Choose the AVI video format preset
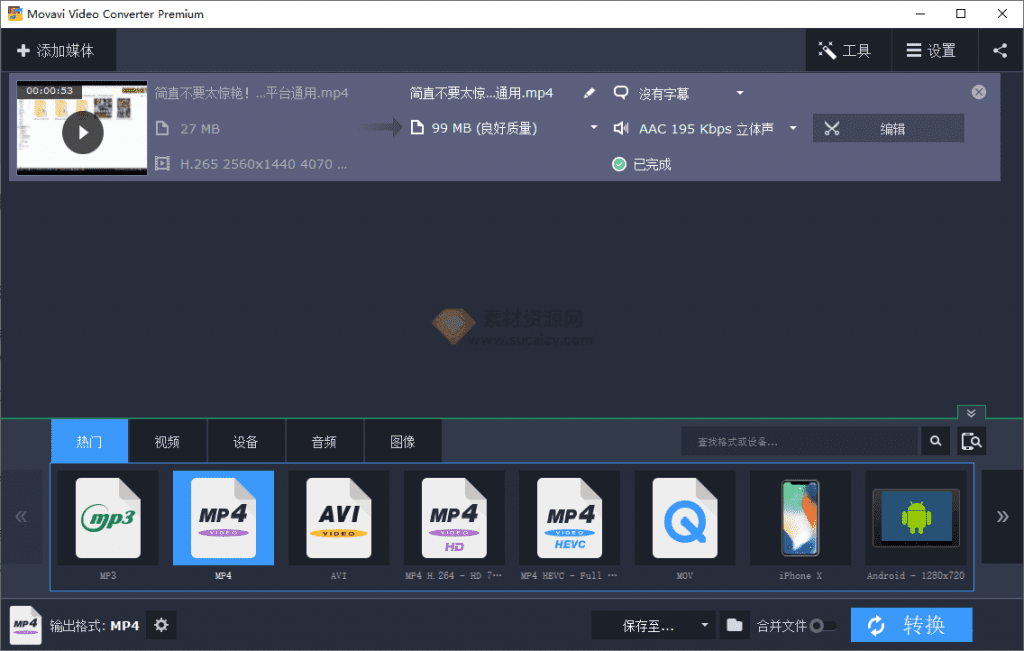The image size is (1024, 651). click(338, 518)
